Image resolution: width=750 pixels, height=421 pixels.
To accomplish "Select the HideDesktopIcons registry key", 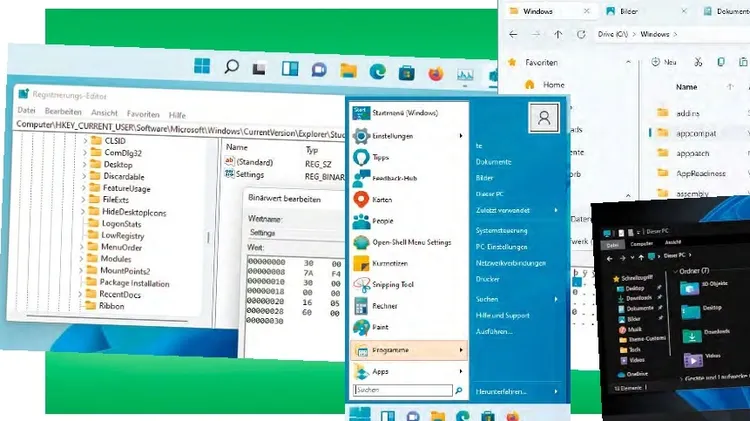I will coord(134,212).
